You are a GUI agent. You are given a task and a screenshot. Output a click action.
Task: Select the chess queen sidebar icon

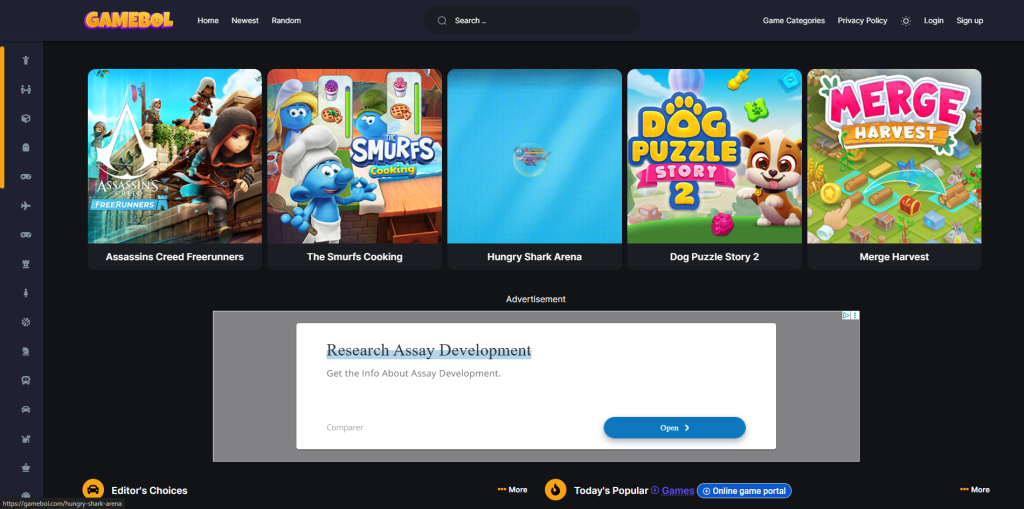coord(26,468)
